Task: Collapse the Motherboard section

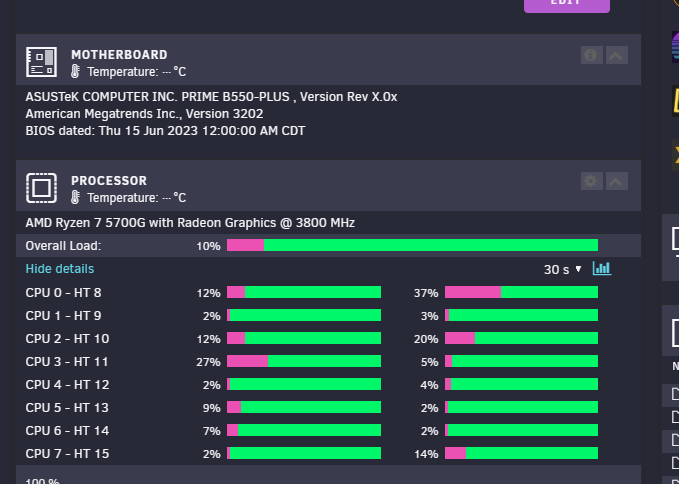Action: pos(617,55)
